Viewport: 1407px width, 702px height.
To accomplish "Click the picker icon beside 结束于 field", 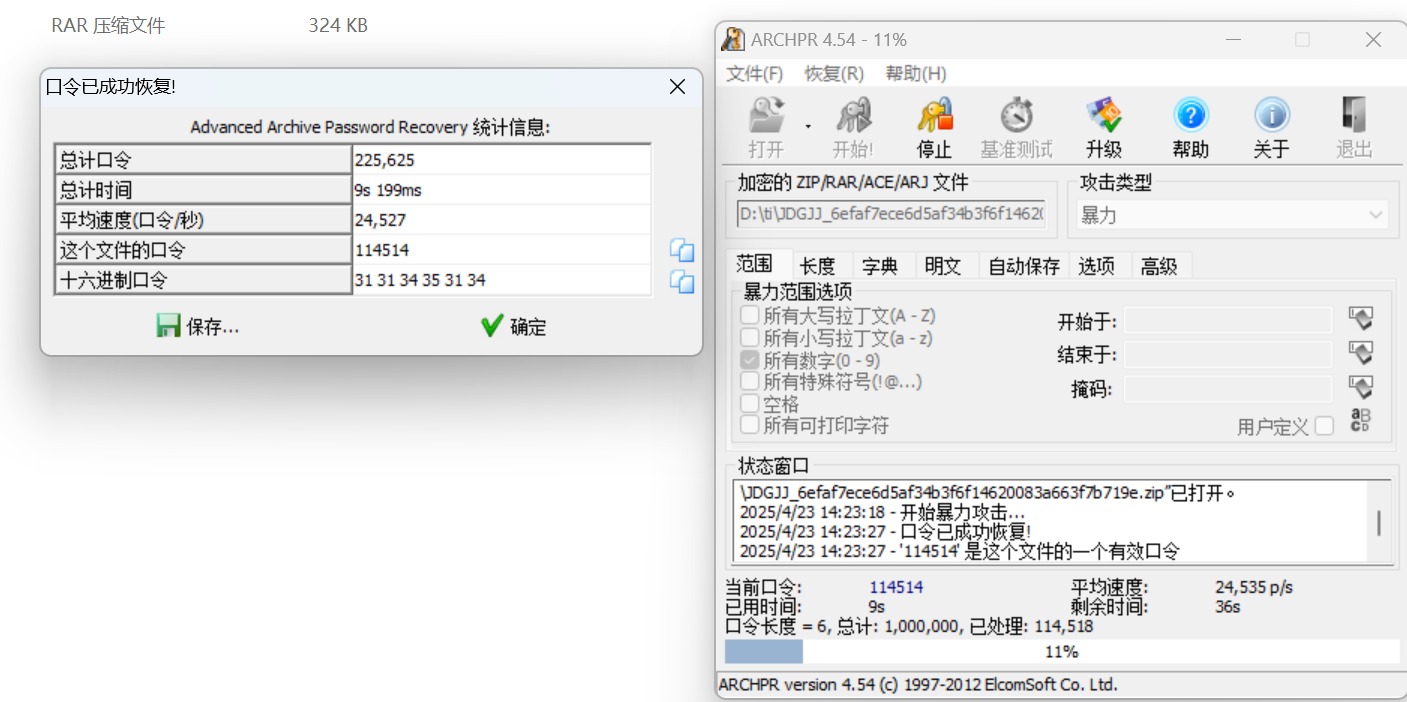I will (1360, 353).
